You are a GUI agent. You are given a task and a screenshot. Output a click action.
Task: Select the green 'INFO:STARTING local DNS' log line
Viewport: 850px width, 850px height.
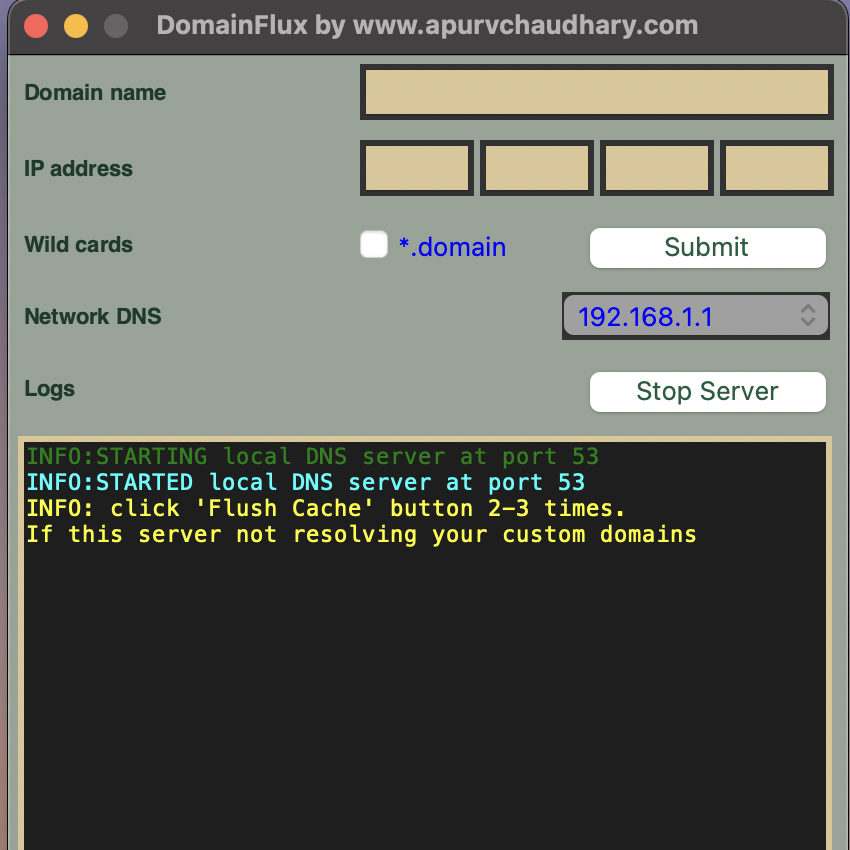click(312, 457)
